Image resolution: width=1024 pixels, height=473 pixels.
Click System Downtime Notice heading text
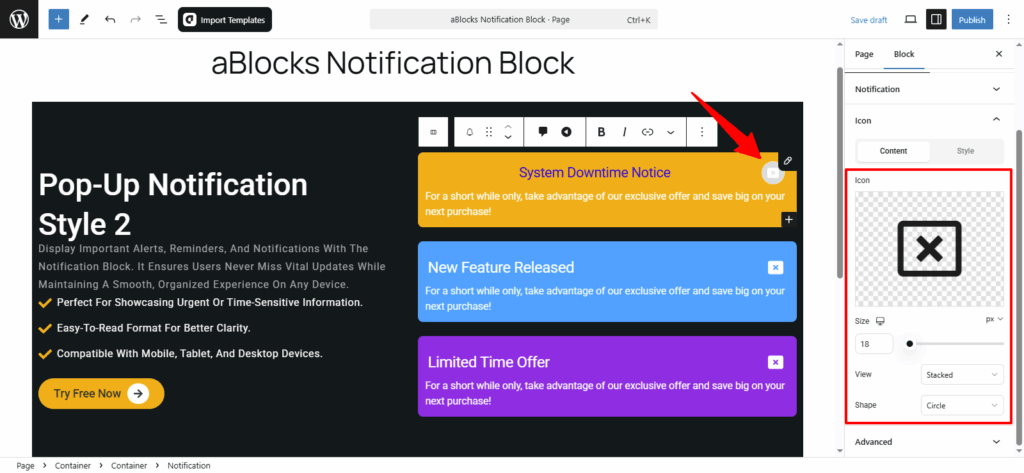click(x=594, y=172)
